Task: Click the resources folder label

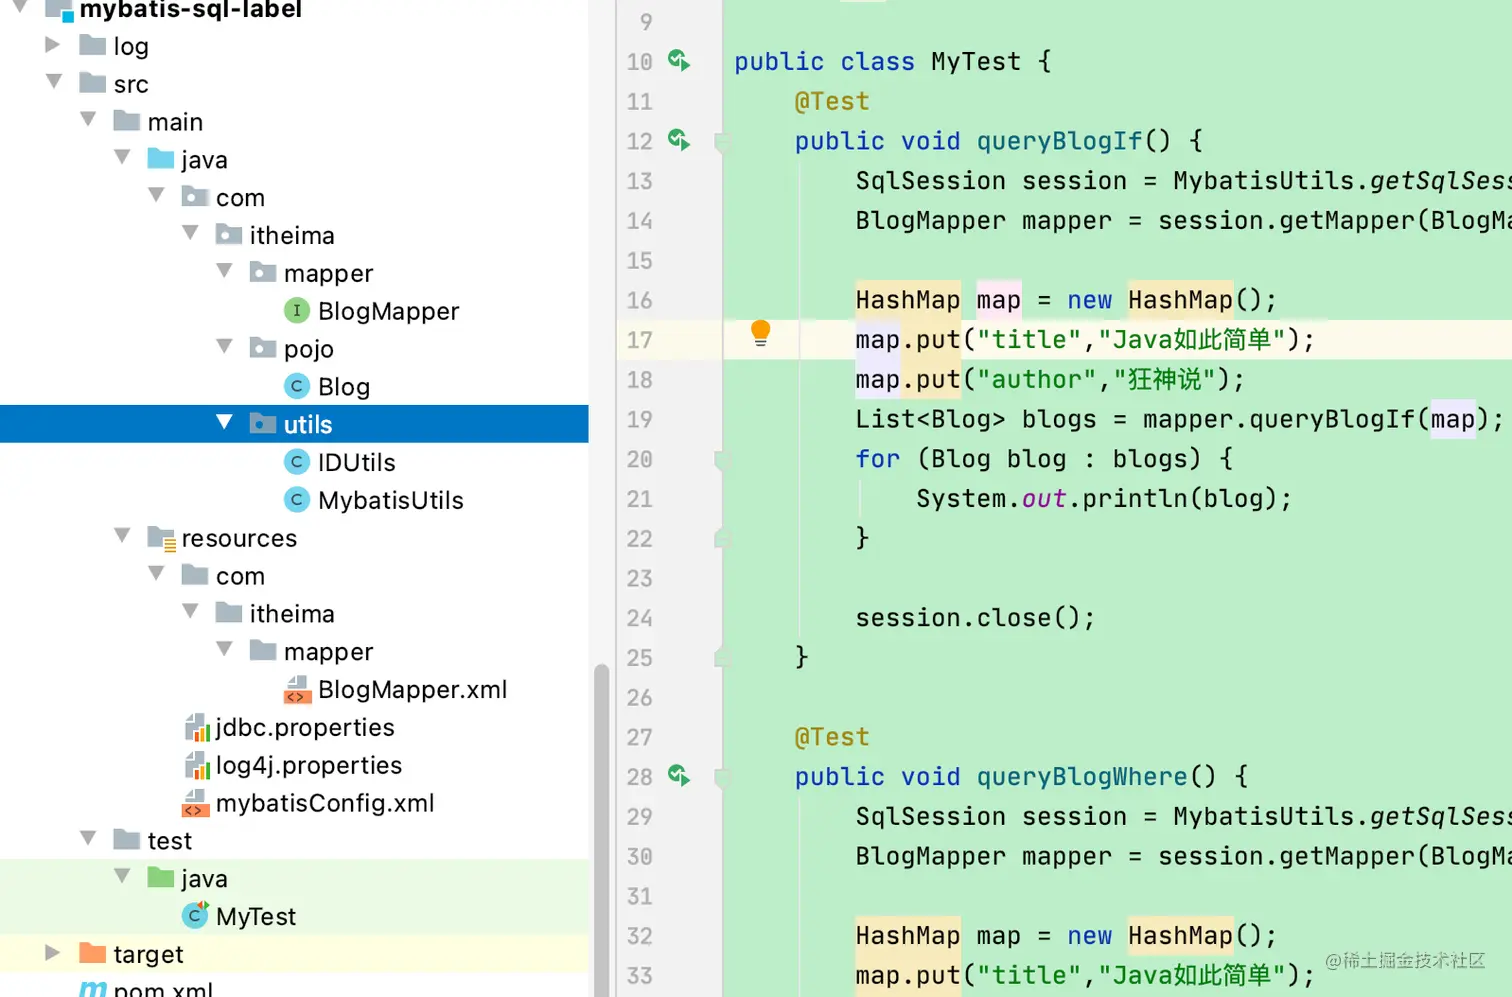Action: pos(239,539)
